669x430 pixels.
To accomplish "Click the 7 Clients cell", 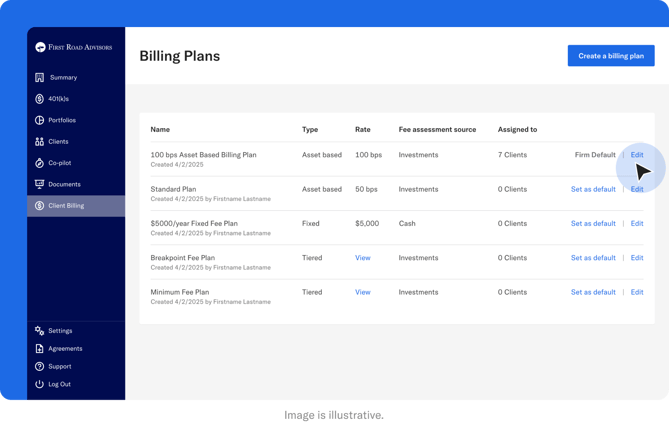I will [x=512, y=155].
